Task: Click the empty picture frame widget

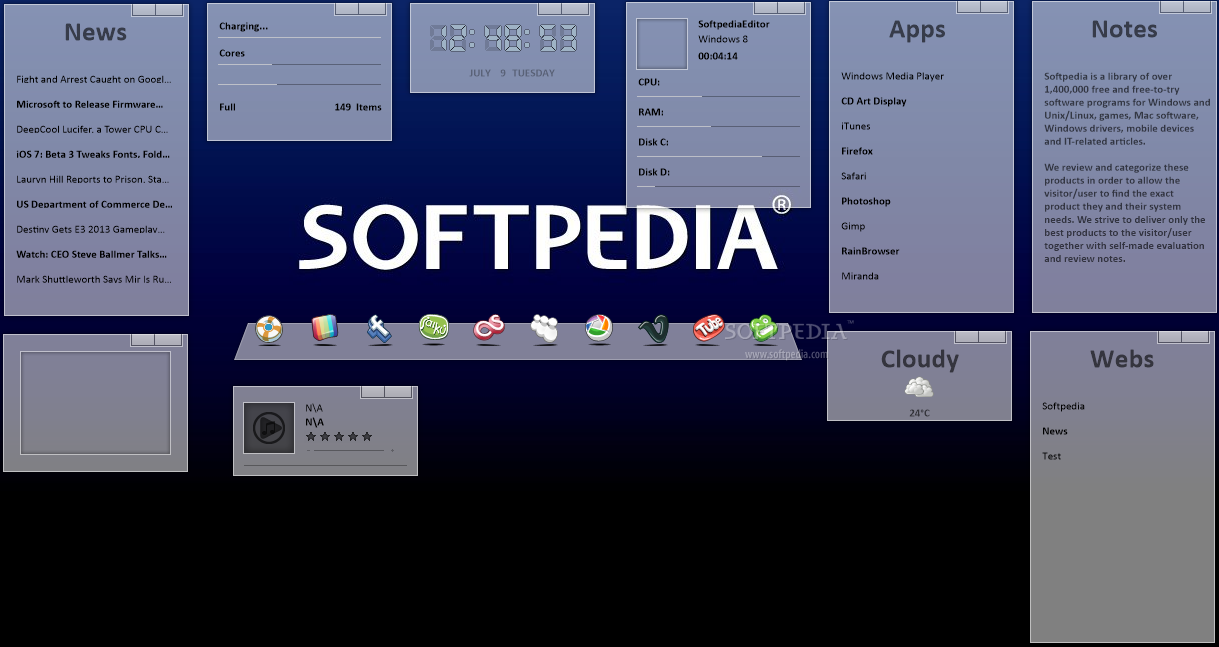Action: [x=95, y=402]
